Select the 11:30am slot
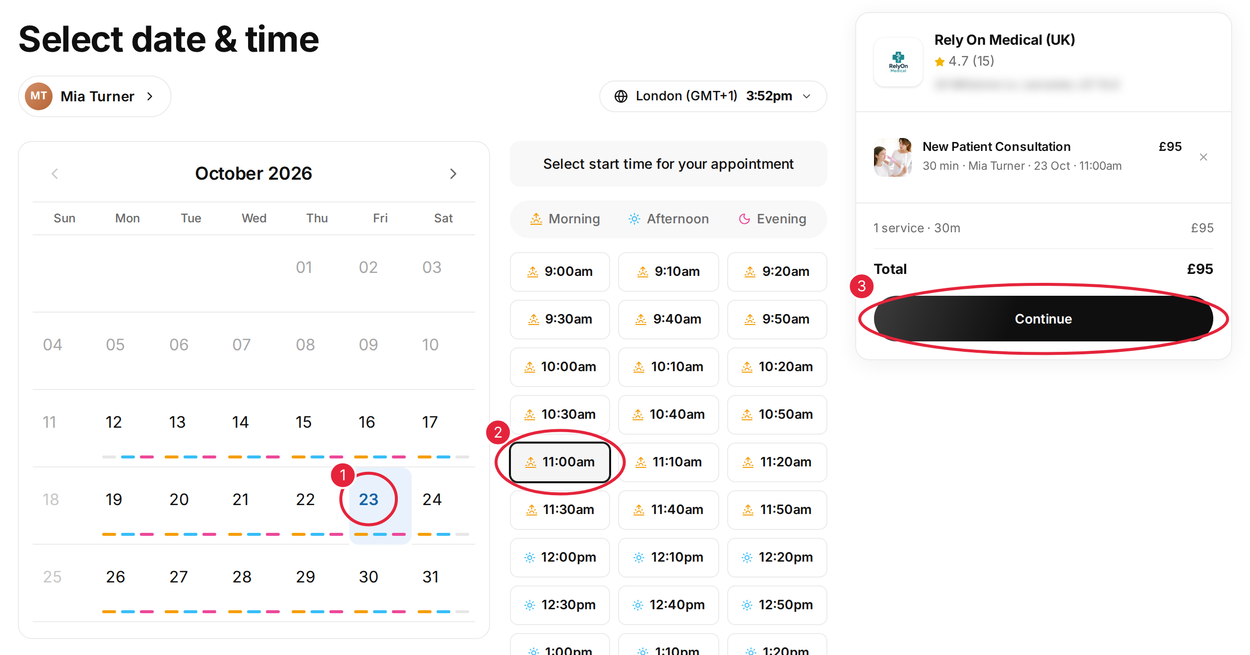Image resolution: width=1250 pixels, height=655 pixels. pos(560,510)
